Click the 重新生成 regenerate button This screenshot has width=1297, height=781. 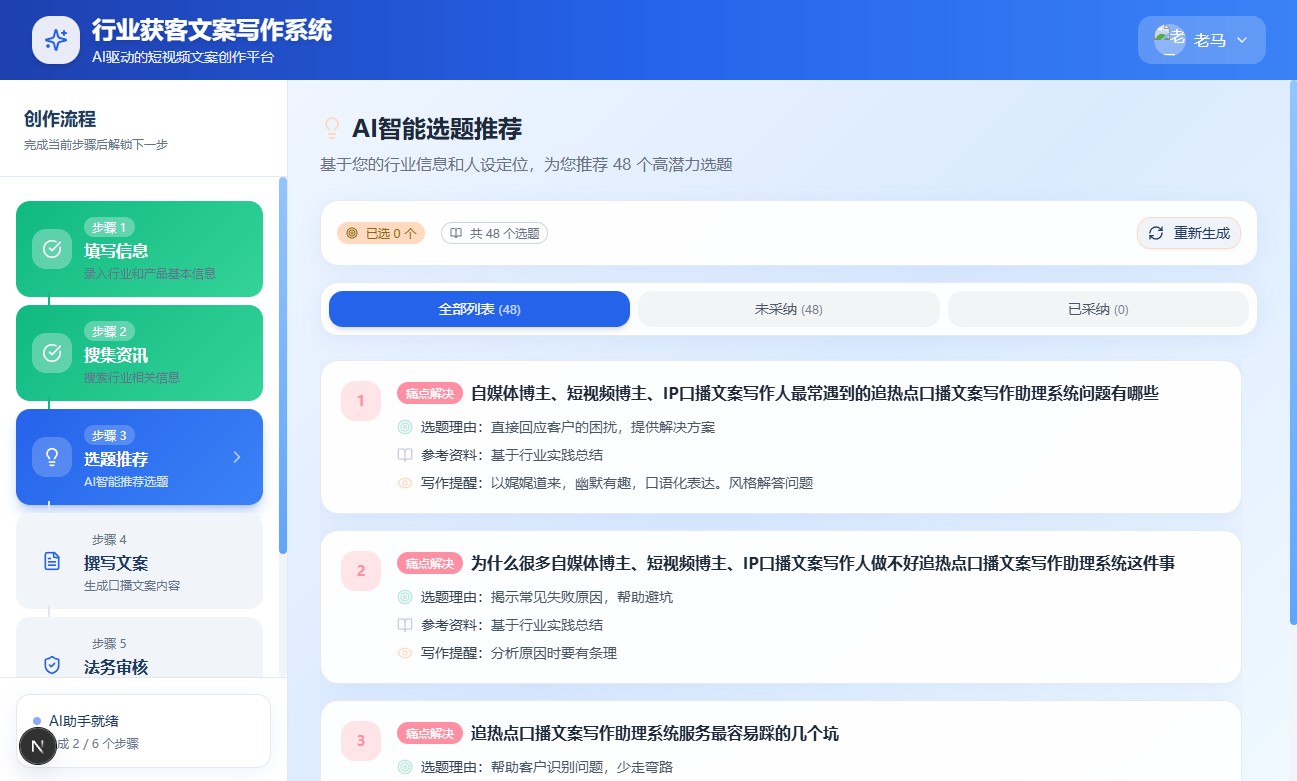pos(1188,233)
